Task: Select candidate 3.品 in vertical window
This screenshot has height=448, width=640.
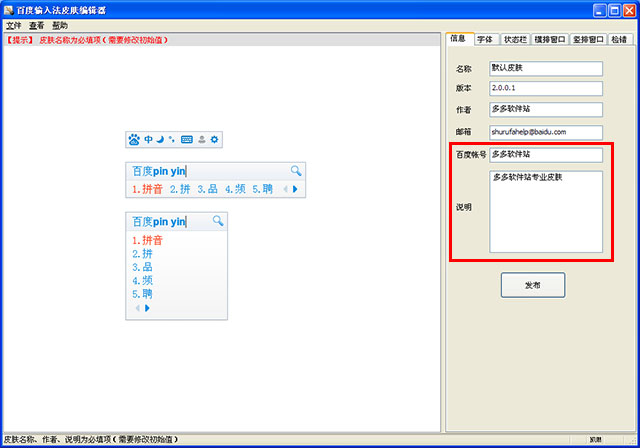Action: (x=142, y=267)
